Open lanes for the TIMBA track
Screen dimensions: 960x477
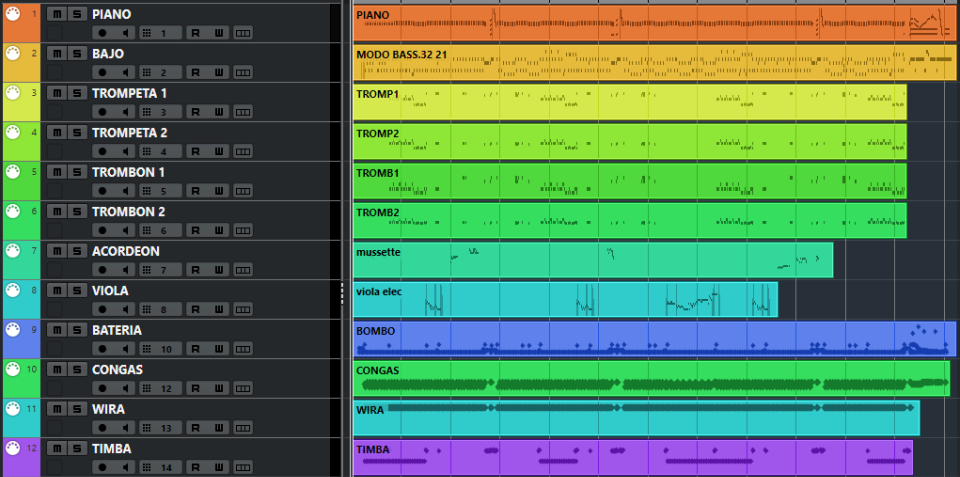pos(243,467)
